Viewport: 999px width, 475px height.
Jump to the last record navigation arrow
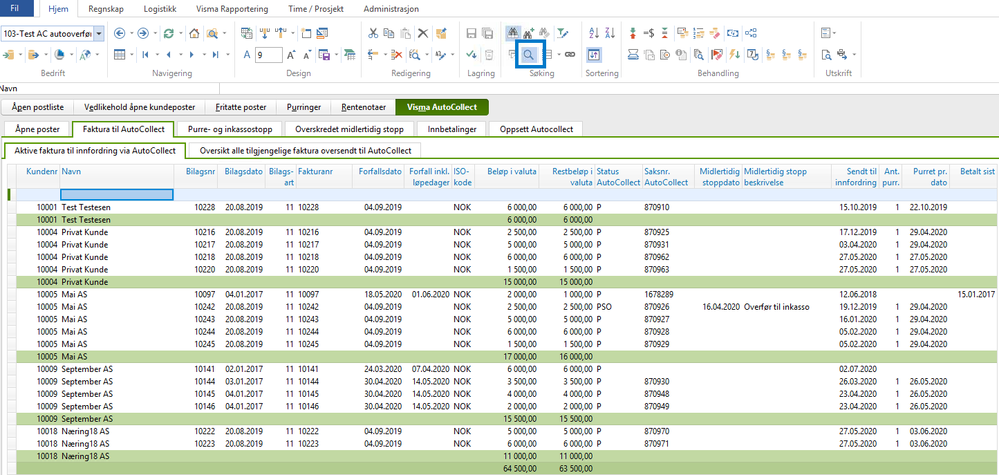coord(215,55)
